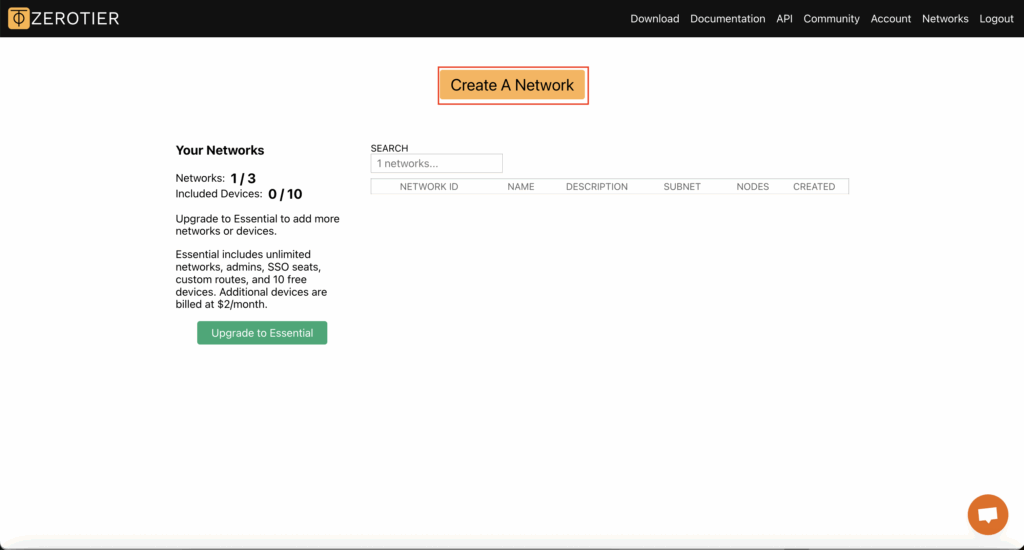Sort the table by Name column
Screen dimensions: 1024x550
(520, 187)
